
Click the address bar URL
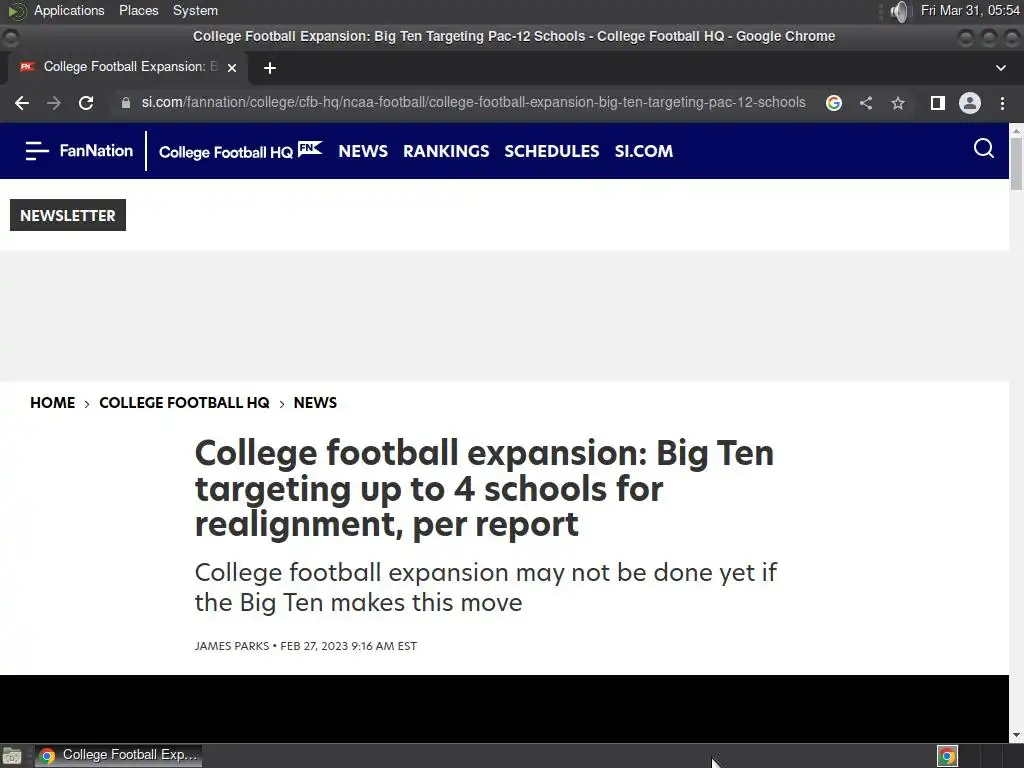point(473,103)
